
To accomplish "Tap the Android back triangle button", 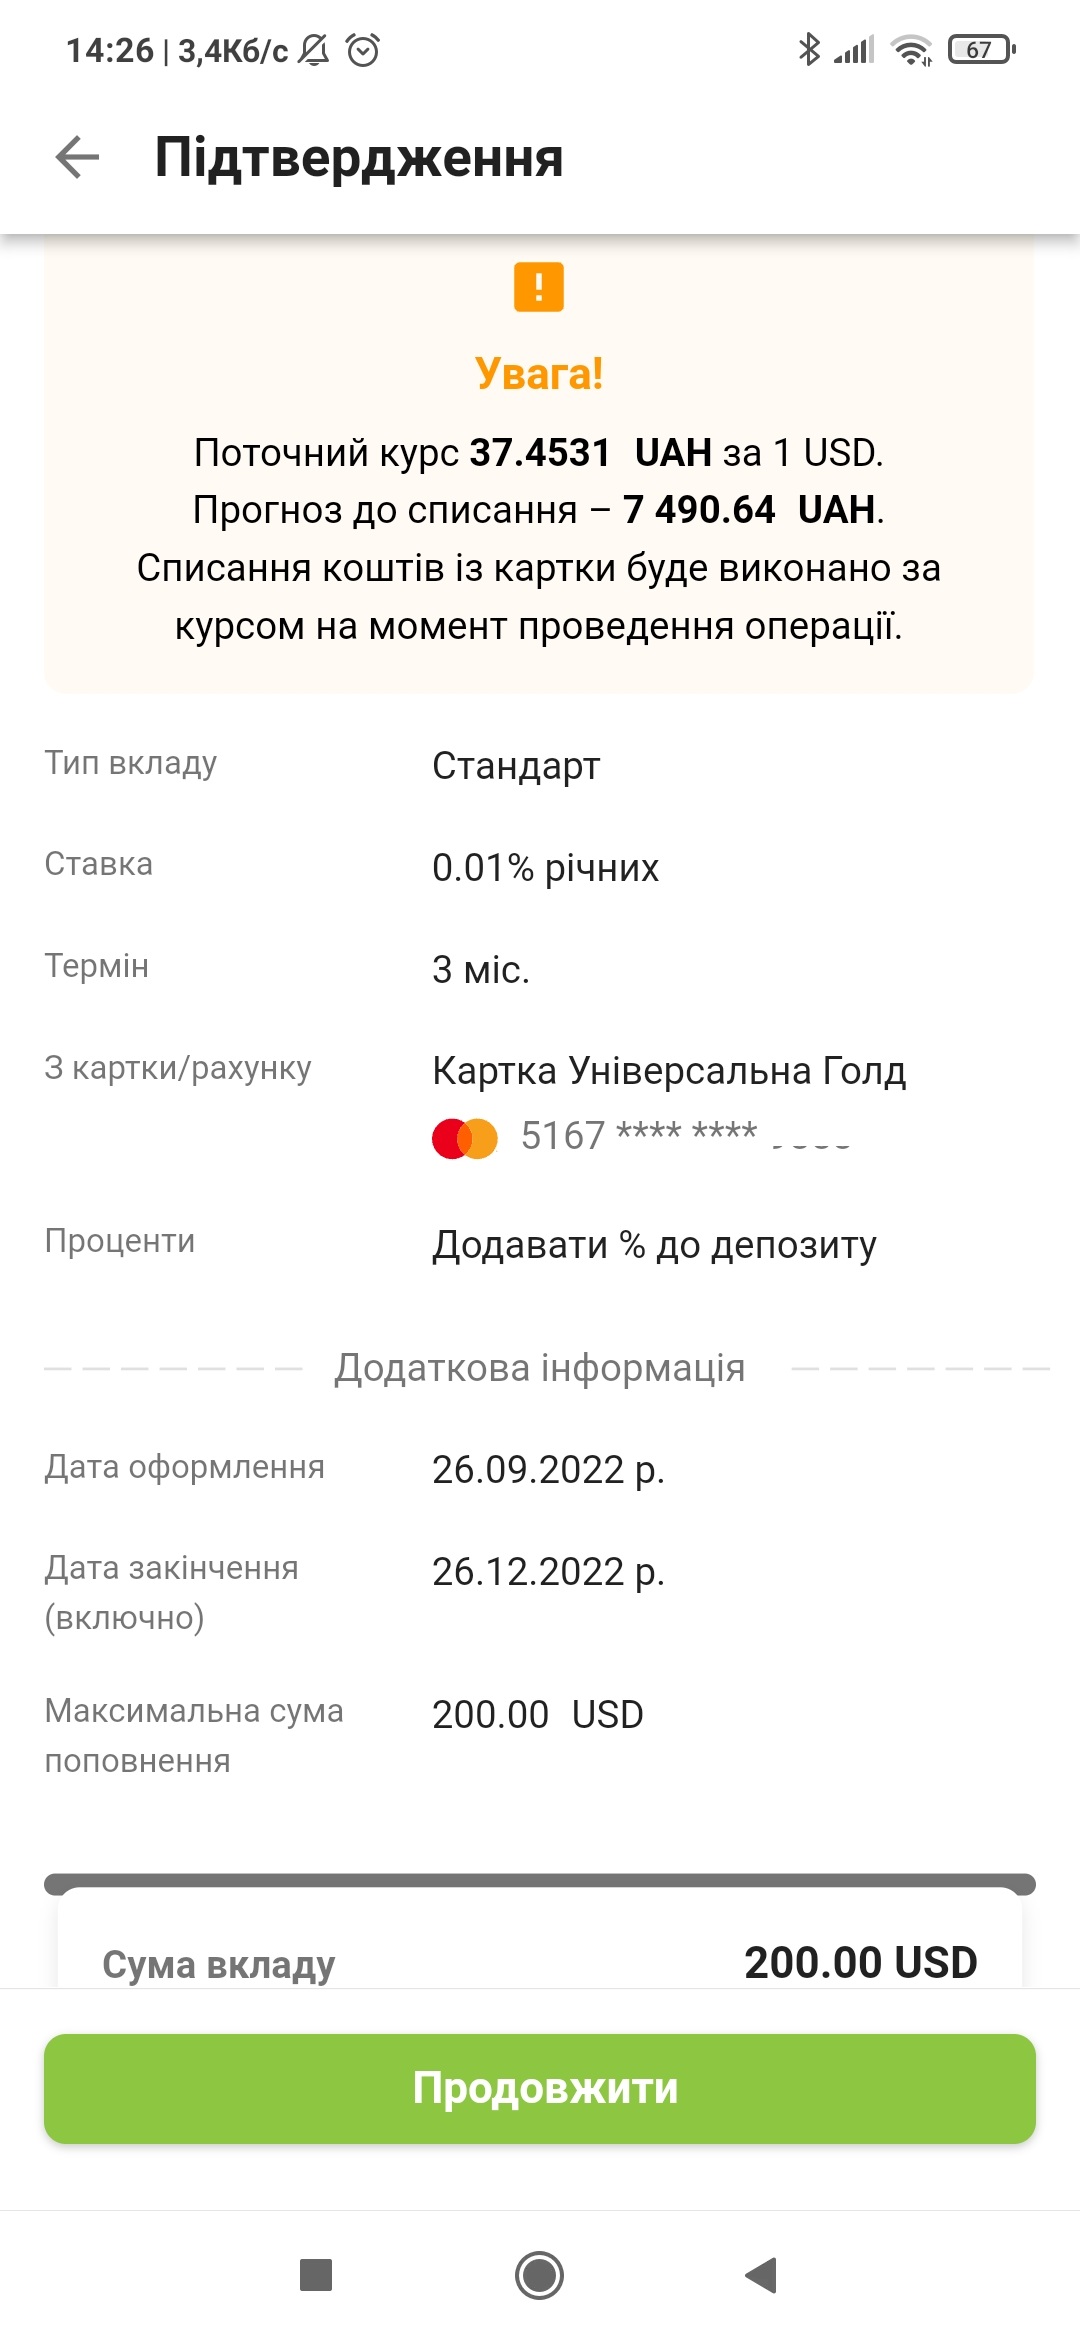I will pyautogui.click(x=762, y=2275).
